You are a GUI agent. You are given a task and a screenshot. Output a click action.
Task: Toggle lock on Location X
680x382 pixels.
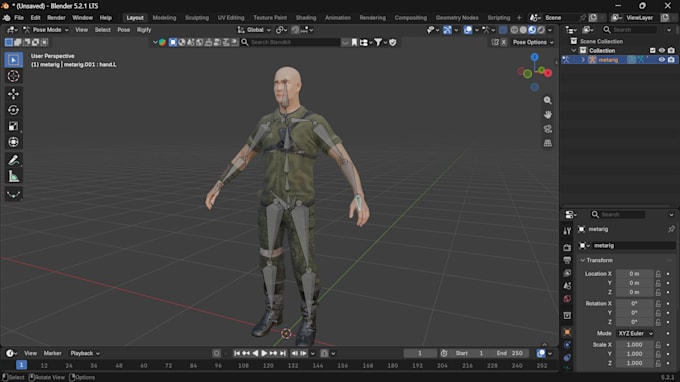coord(658,274)
